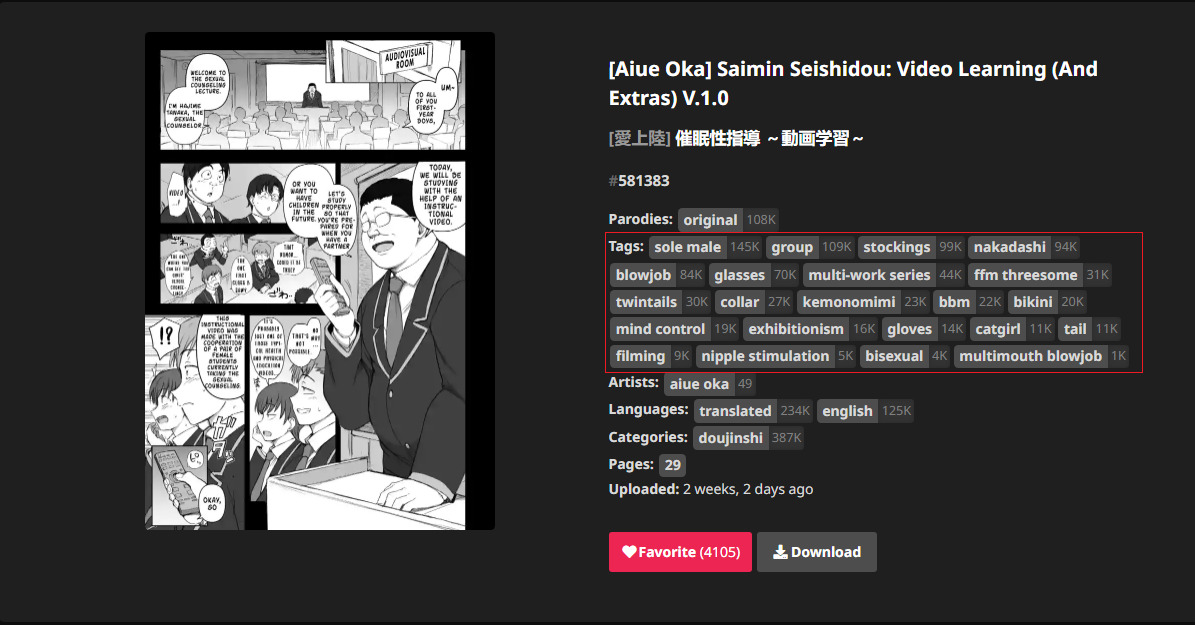Screen dimensions: 1195x625
Task: Open the 'stockings' tag
Action: (x=911, y=247)
